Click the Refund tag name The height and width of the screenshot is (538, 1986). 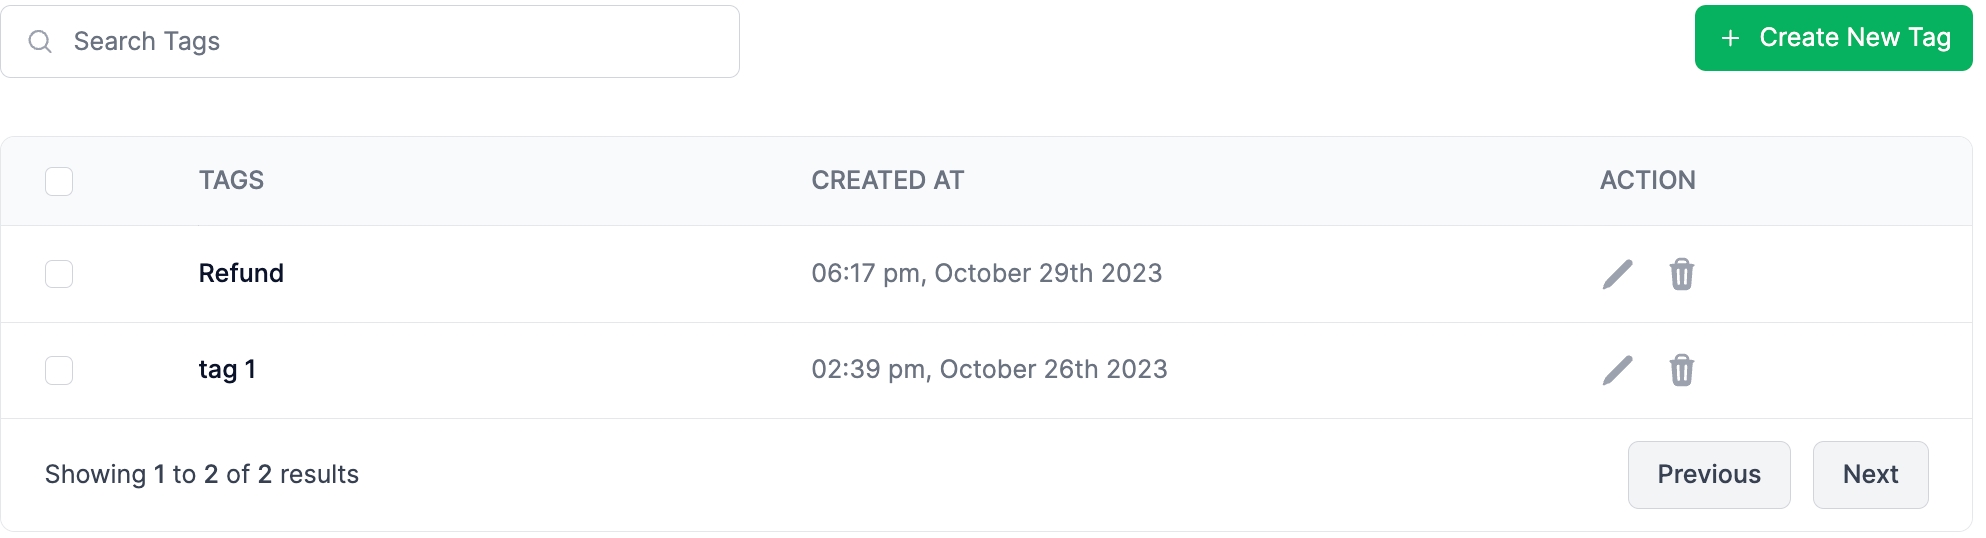241,273
